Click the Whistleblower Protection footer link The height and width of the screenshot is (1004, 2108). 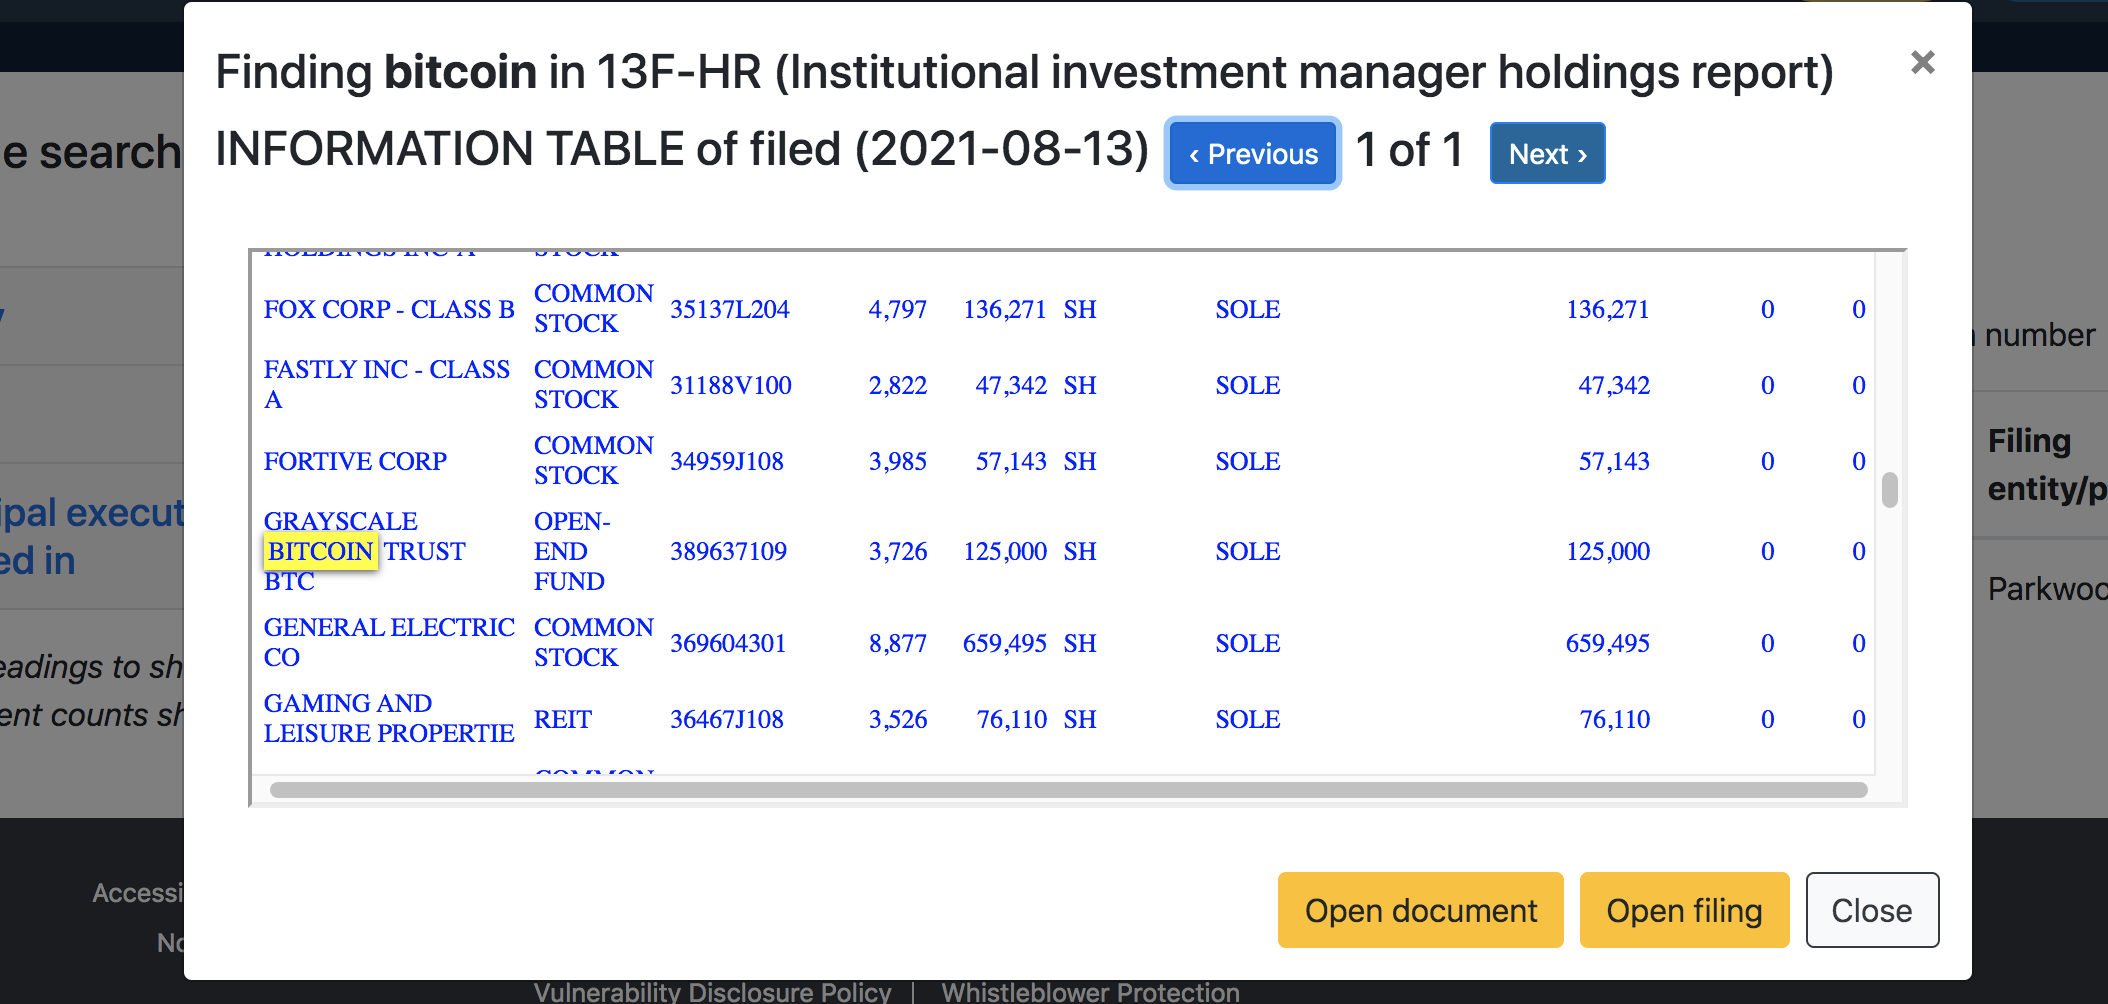(x=1090, y=991)
